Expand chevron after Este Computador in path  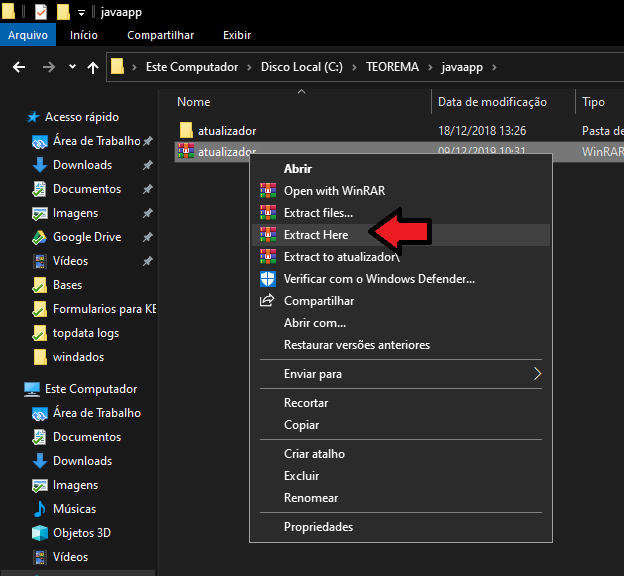click(249, 67)
